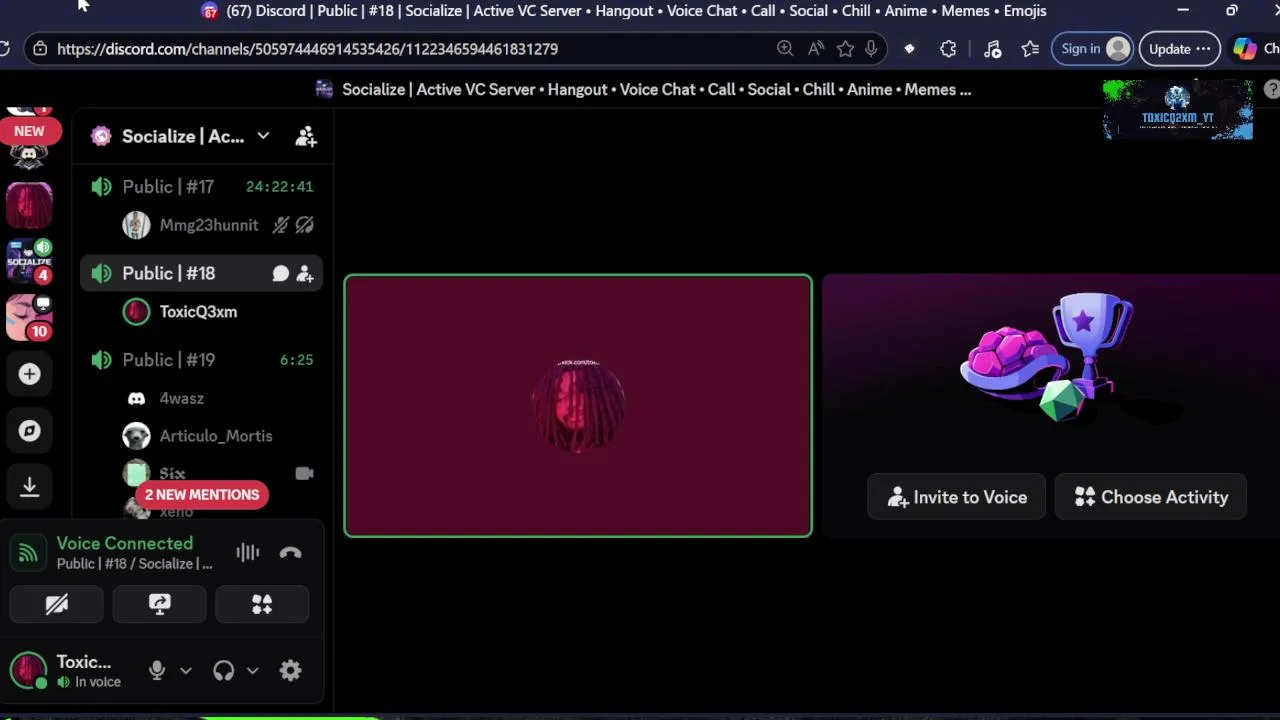
Task: Click the browser Sign in button
Action: pyautogui.click(x=1093, y=49)
